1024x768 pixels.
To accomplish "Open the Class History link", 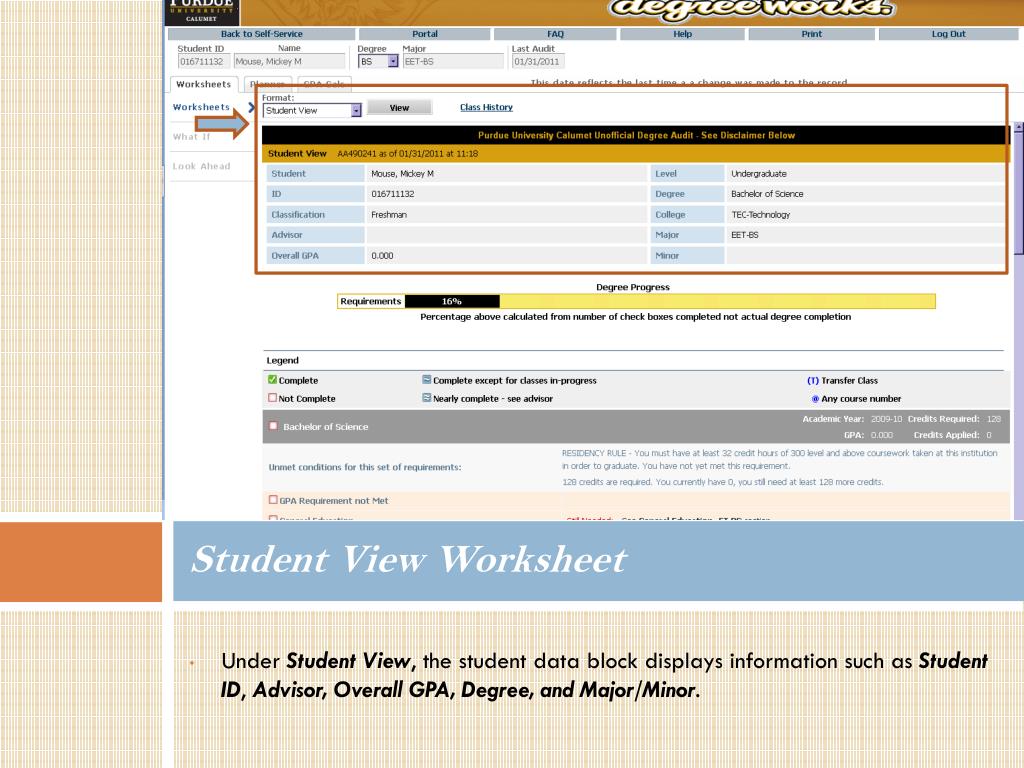I will (x=486, y=107).
